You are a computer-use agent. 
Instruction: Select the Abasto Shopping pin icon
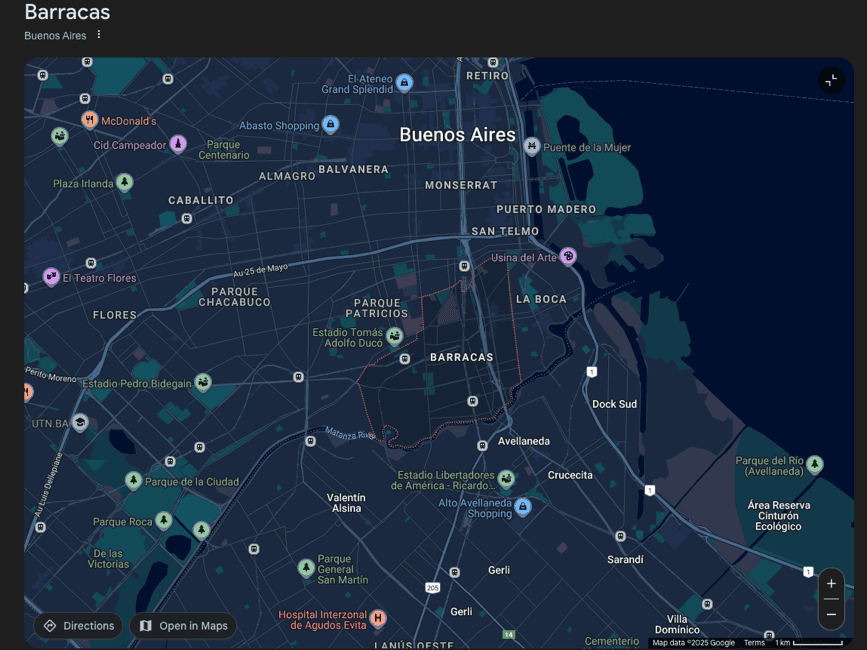[x=330, y=125]
